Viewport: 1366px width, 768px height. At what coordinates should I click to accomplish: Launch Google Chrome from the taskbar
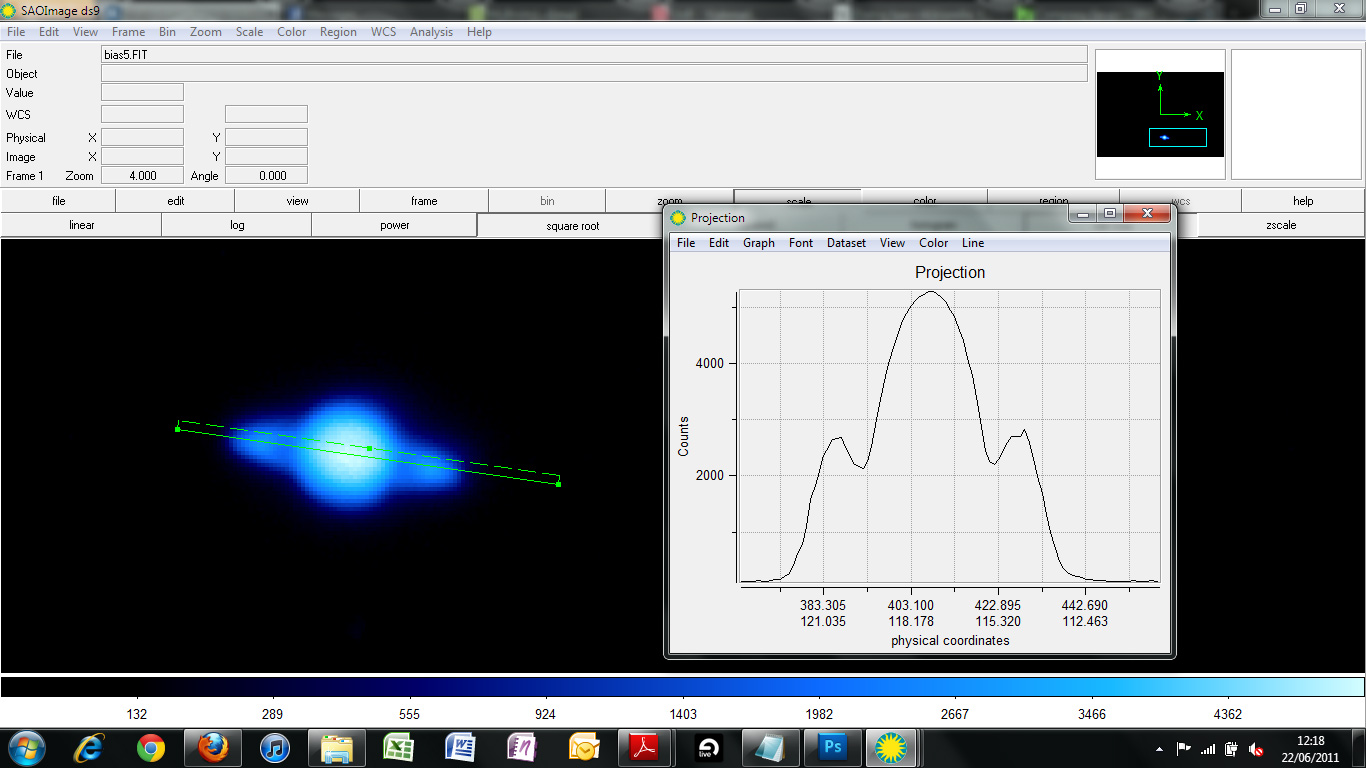point(151,747)
